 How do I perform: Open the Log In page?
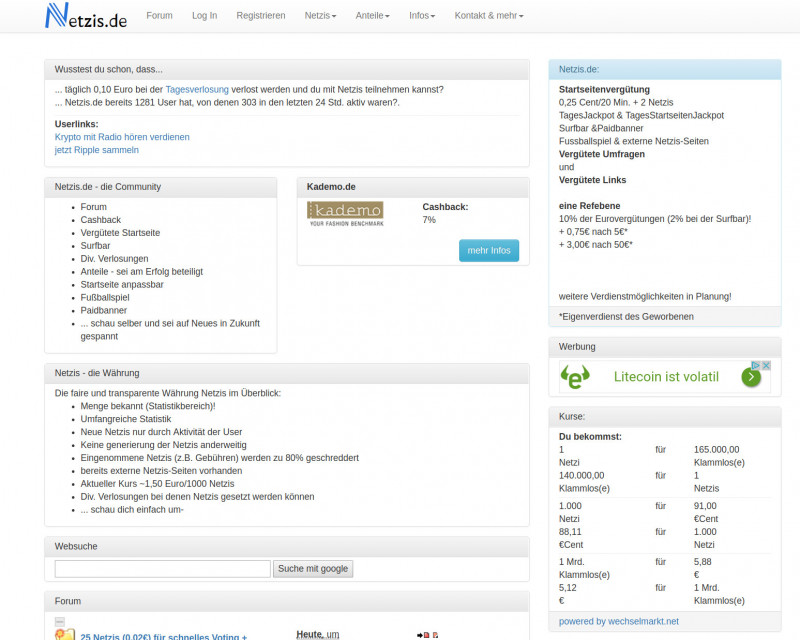pos(205,15)
